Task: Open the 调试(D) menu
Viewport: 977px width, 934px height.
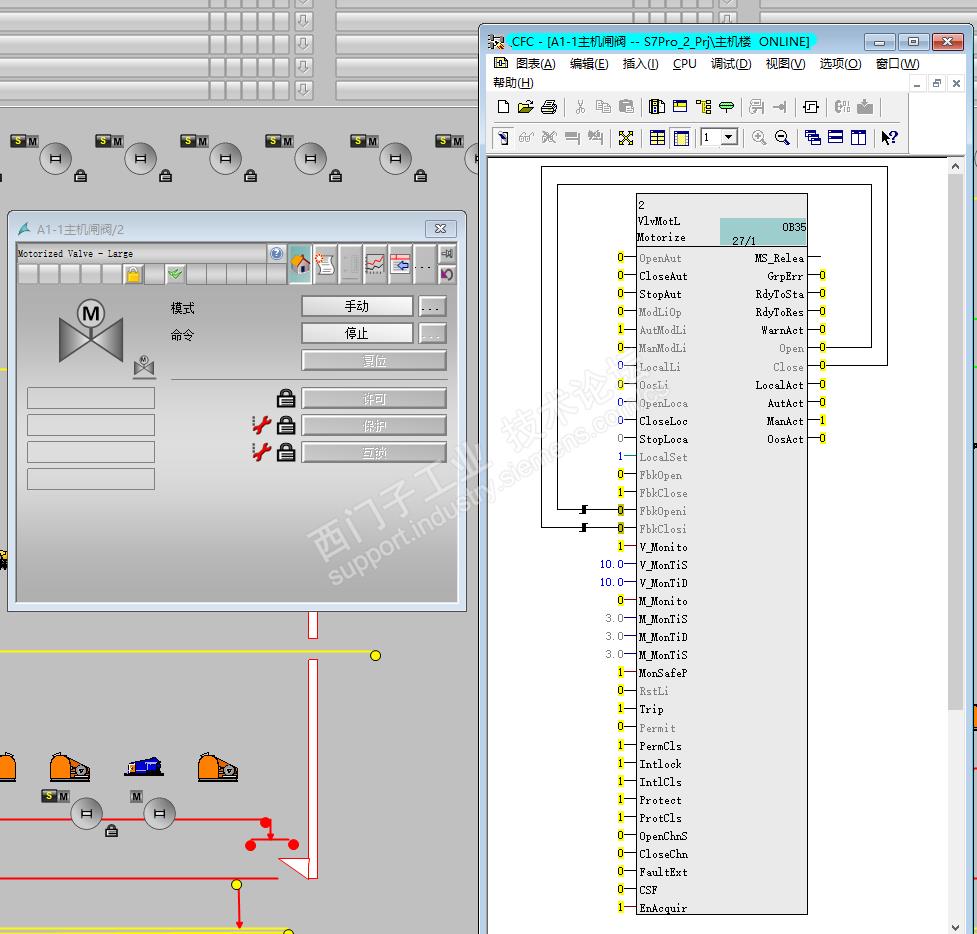Action: pyautogui.click(x=730, y=64)
